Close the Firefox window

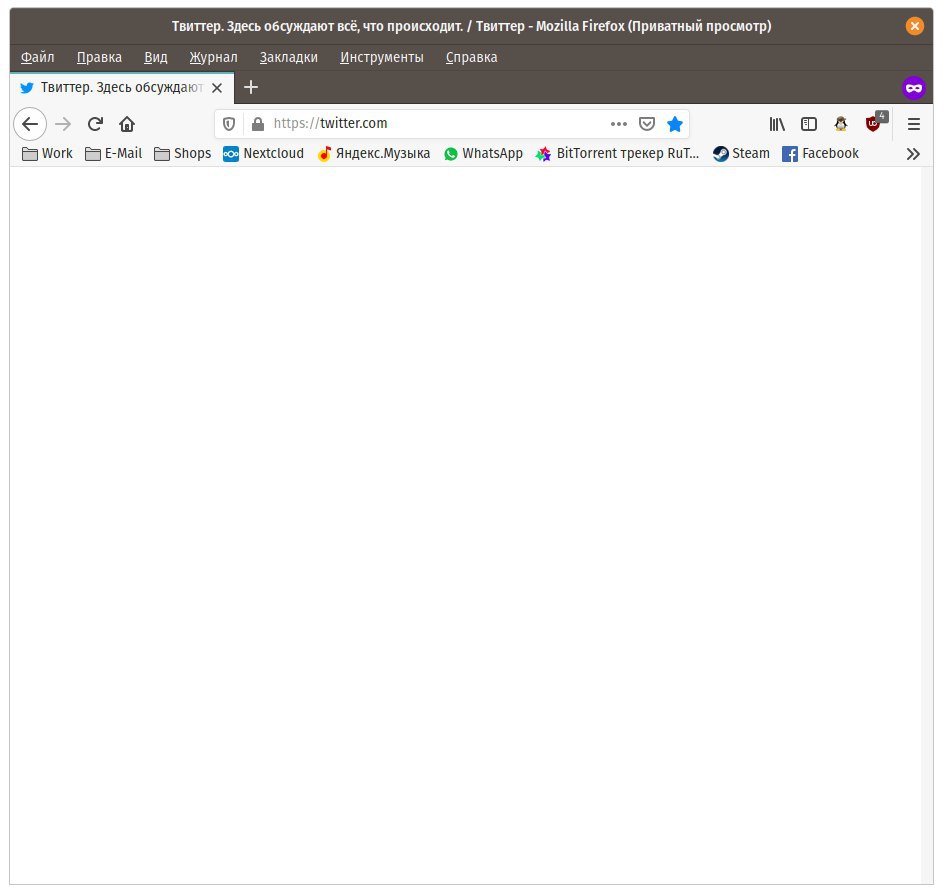coord(914,26)
